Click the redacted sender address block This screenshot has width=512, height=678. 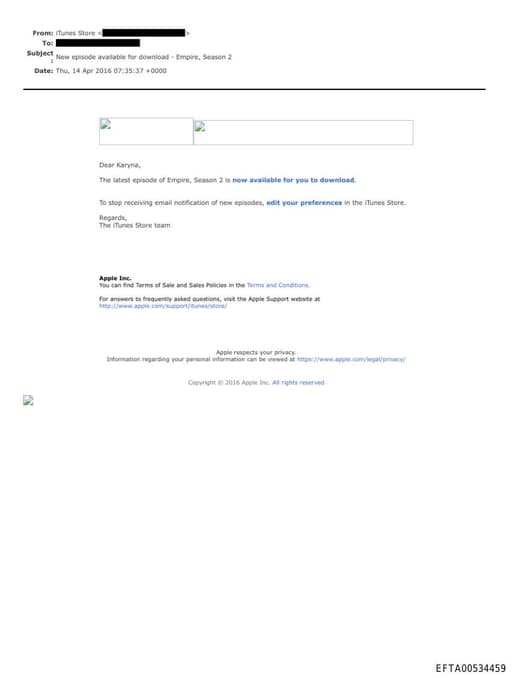pyautogui.click(x=144, y=33)
